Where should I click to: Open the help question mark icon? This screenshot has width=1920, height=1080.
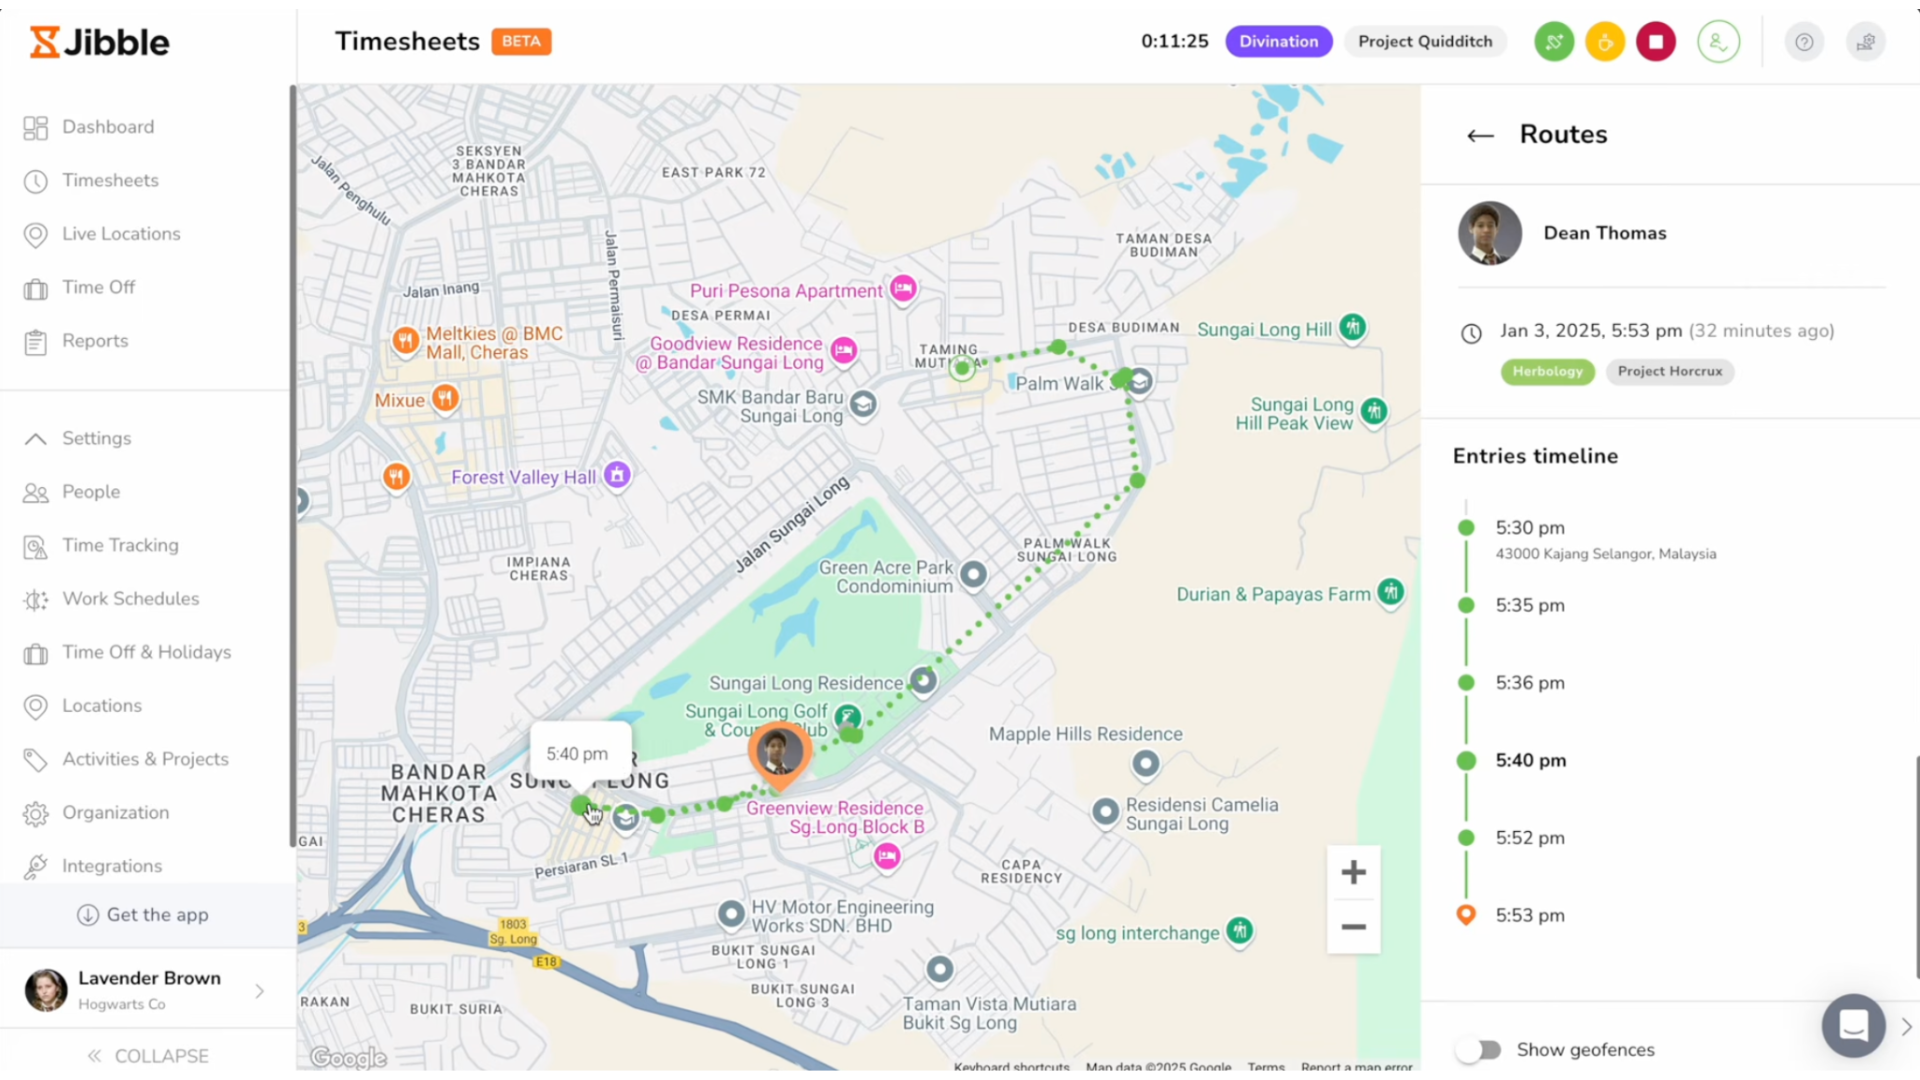point(1804,42)
